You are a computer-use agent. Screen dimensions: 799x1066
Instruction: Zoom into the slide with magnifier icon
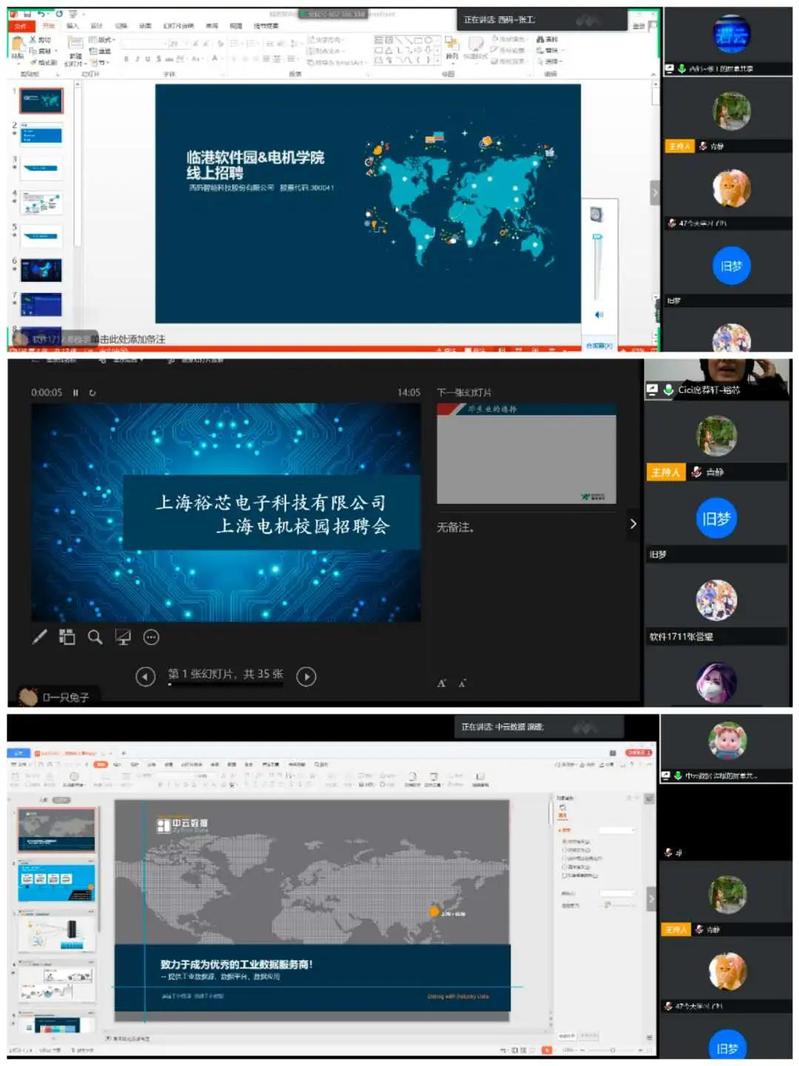point(95,637)
